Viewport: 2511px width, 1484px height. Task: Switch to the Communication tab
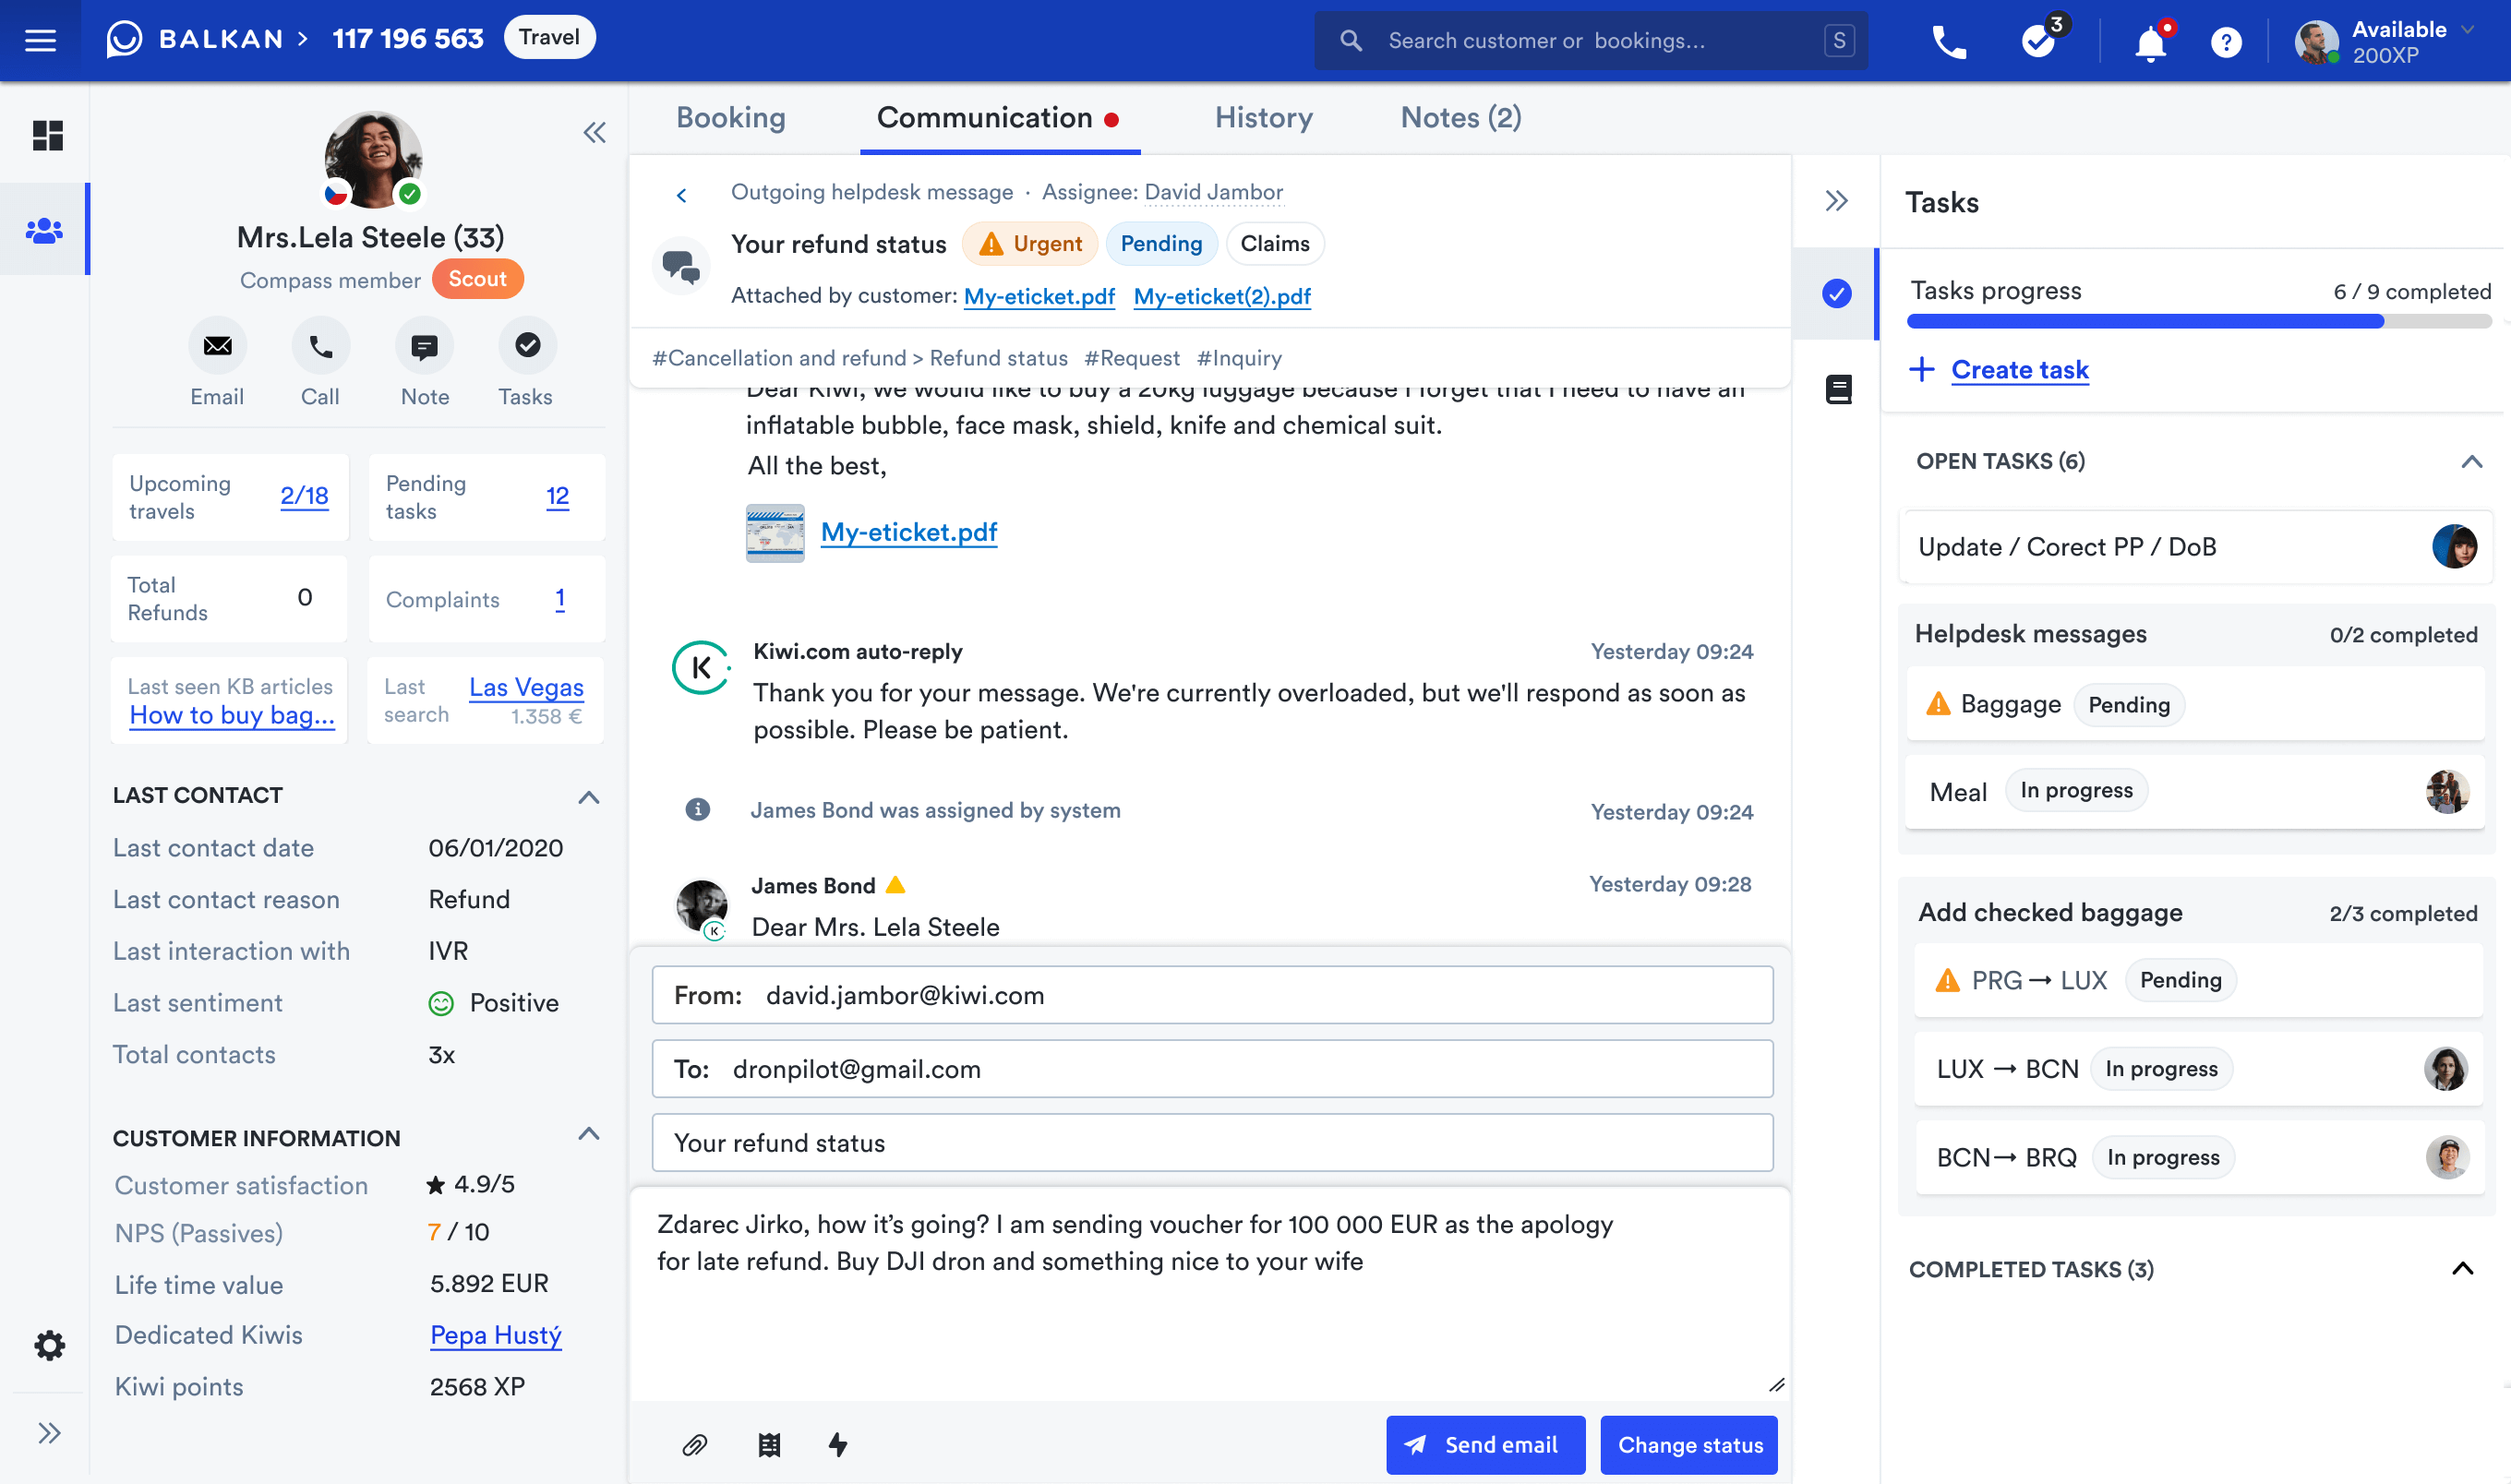click(998, 117)
